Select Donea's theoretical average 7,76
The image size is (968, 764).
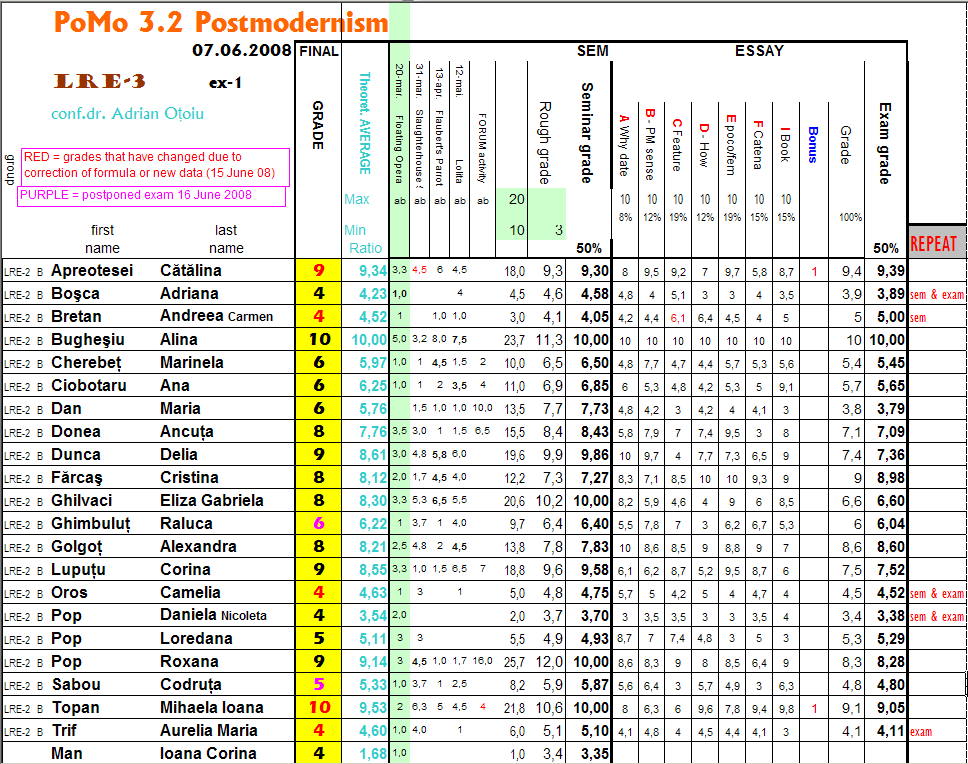click(373, 432)
